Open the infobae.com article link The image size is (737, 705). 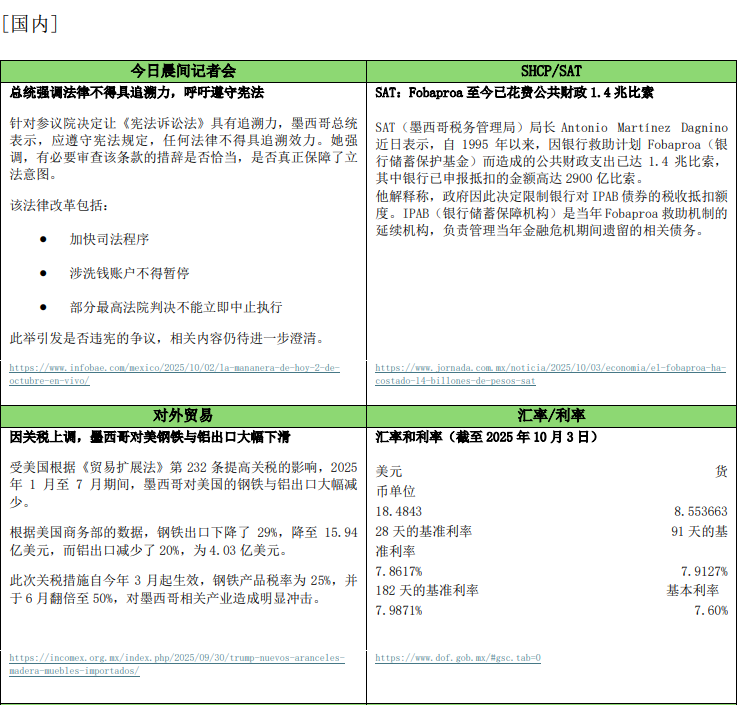pyautogui.click(x=174, y=368)
